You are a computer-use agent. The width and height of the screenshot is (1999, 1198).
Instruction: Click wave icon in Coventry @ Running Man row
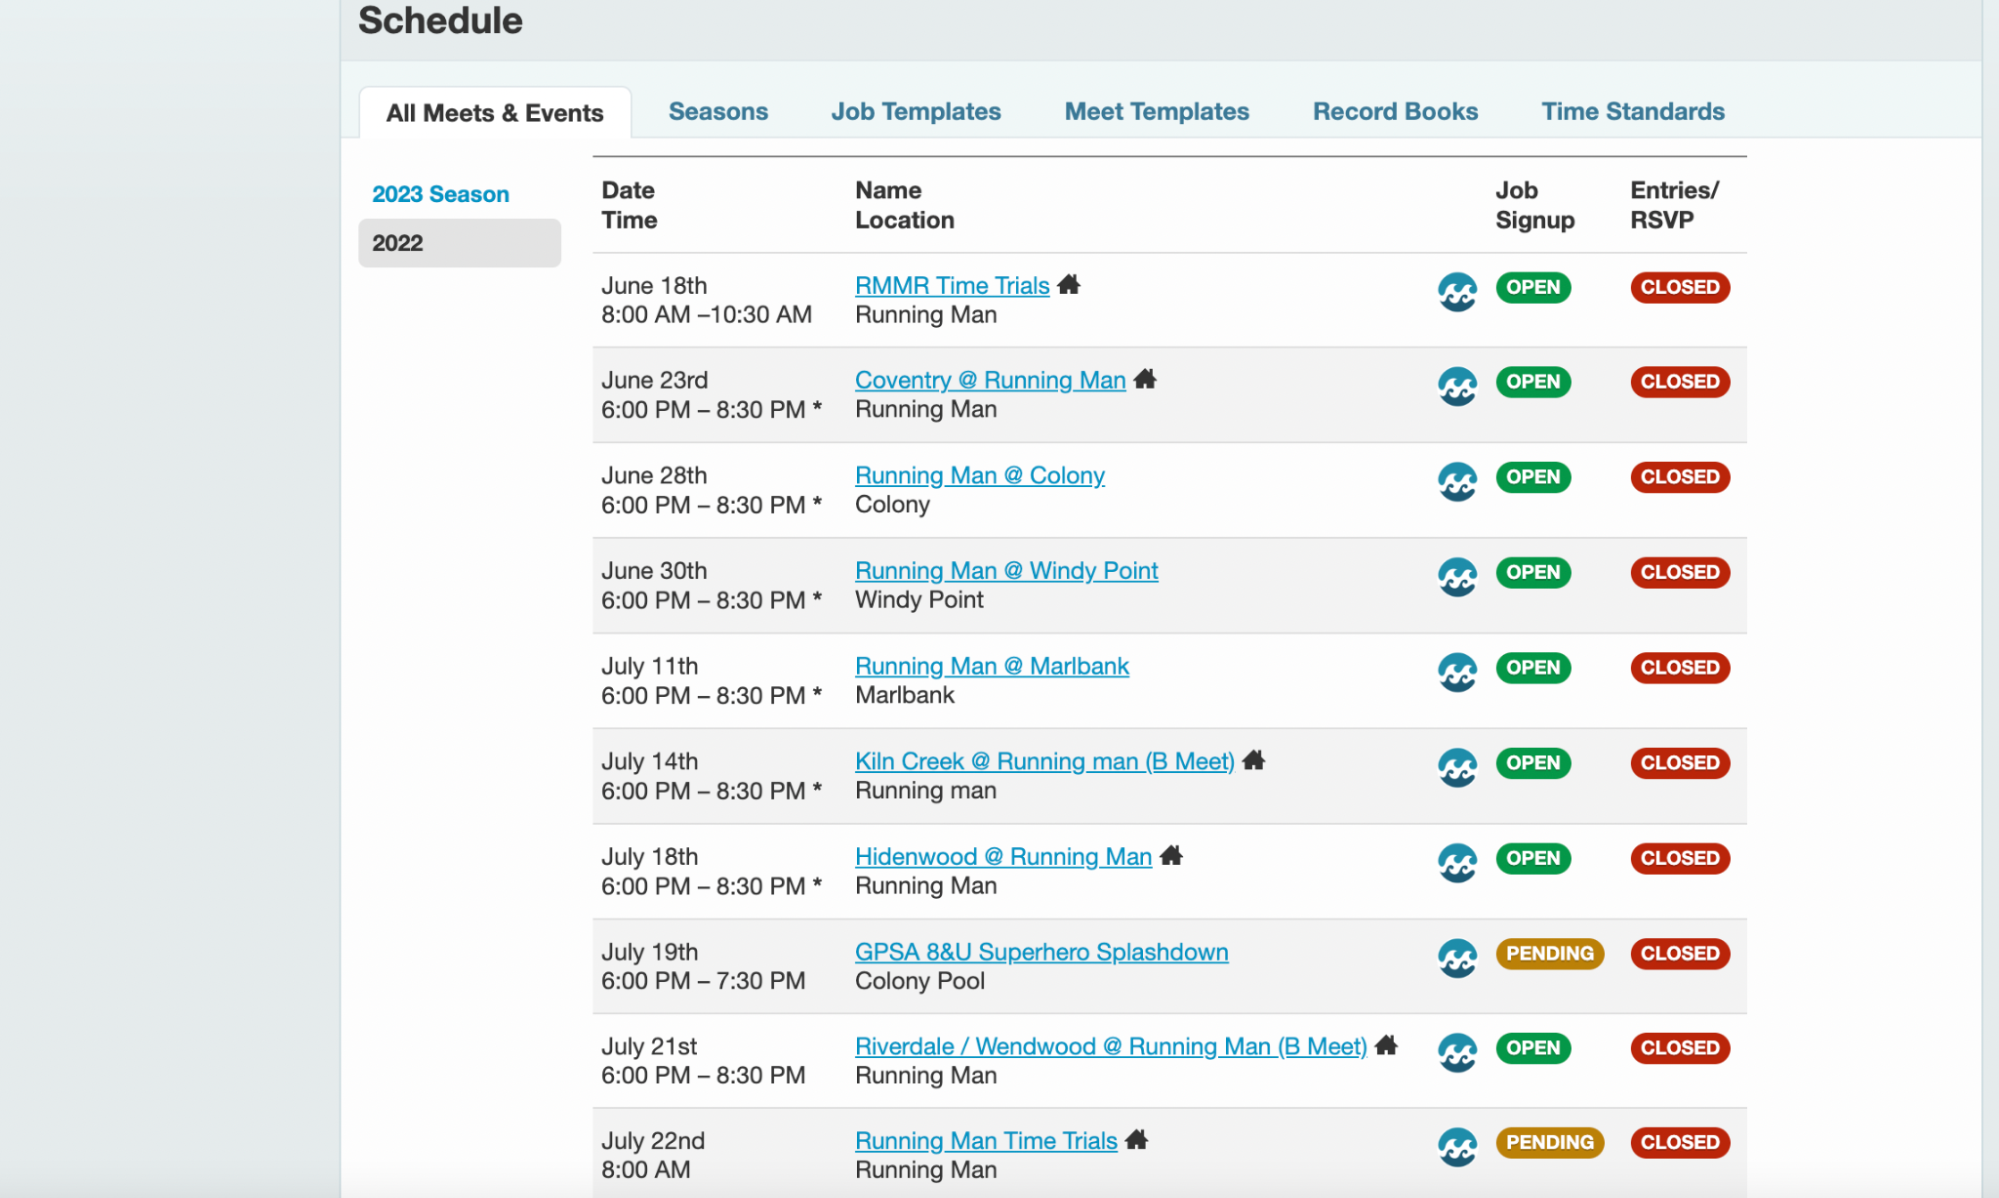point(1457,386)
